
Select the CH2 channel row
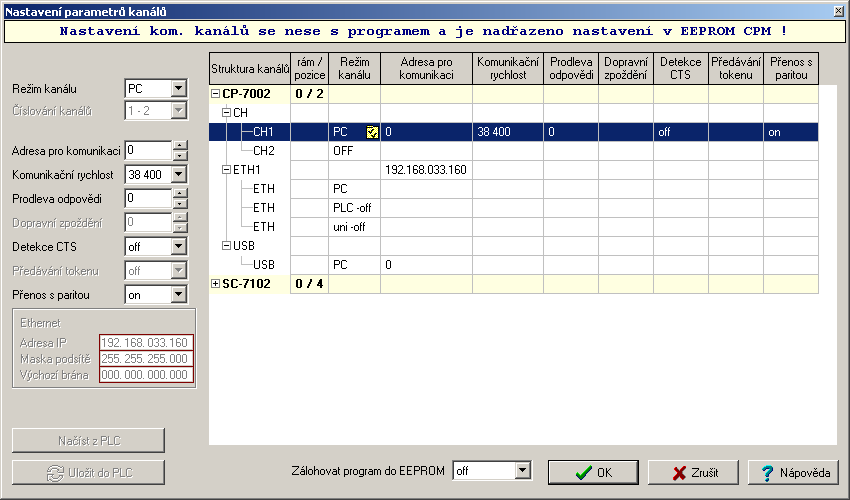[513, 151]
